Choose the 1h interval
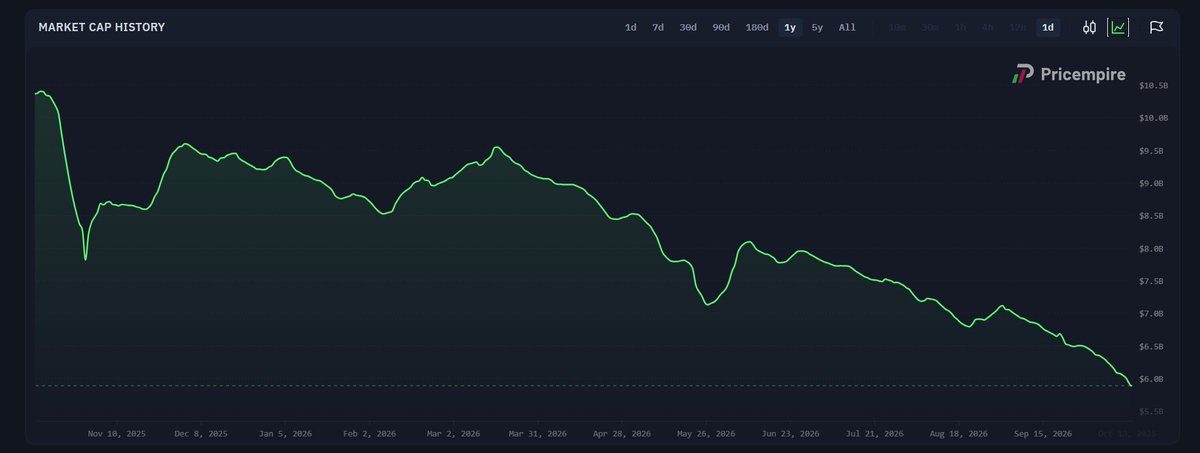The height and width of the screenshot is (453, 1200). click(x=960, y=27)
